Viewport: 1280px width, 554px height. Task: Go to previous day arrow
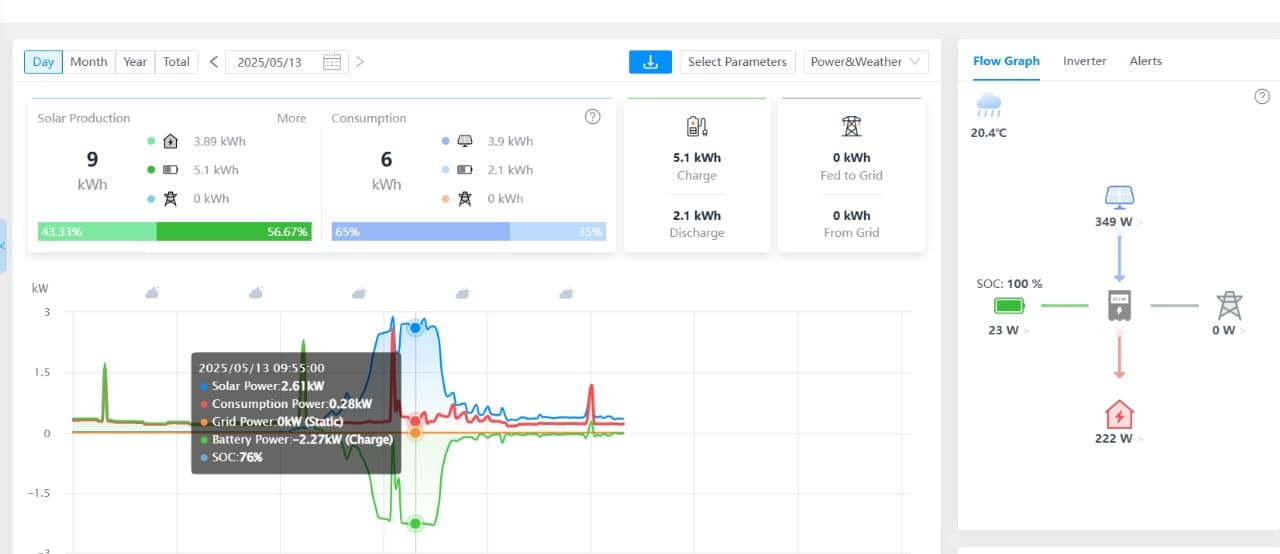[x=214, y=62]
